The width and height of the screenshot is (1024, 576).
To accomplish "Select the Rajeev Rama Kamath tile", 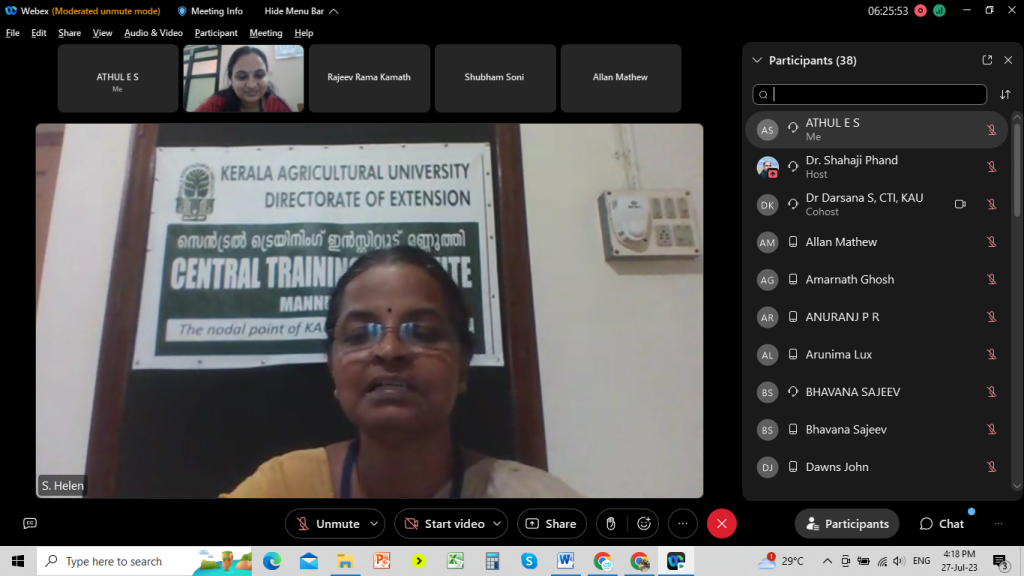I will tap(370, 78).
